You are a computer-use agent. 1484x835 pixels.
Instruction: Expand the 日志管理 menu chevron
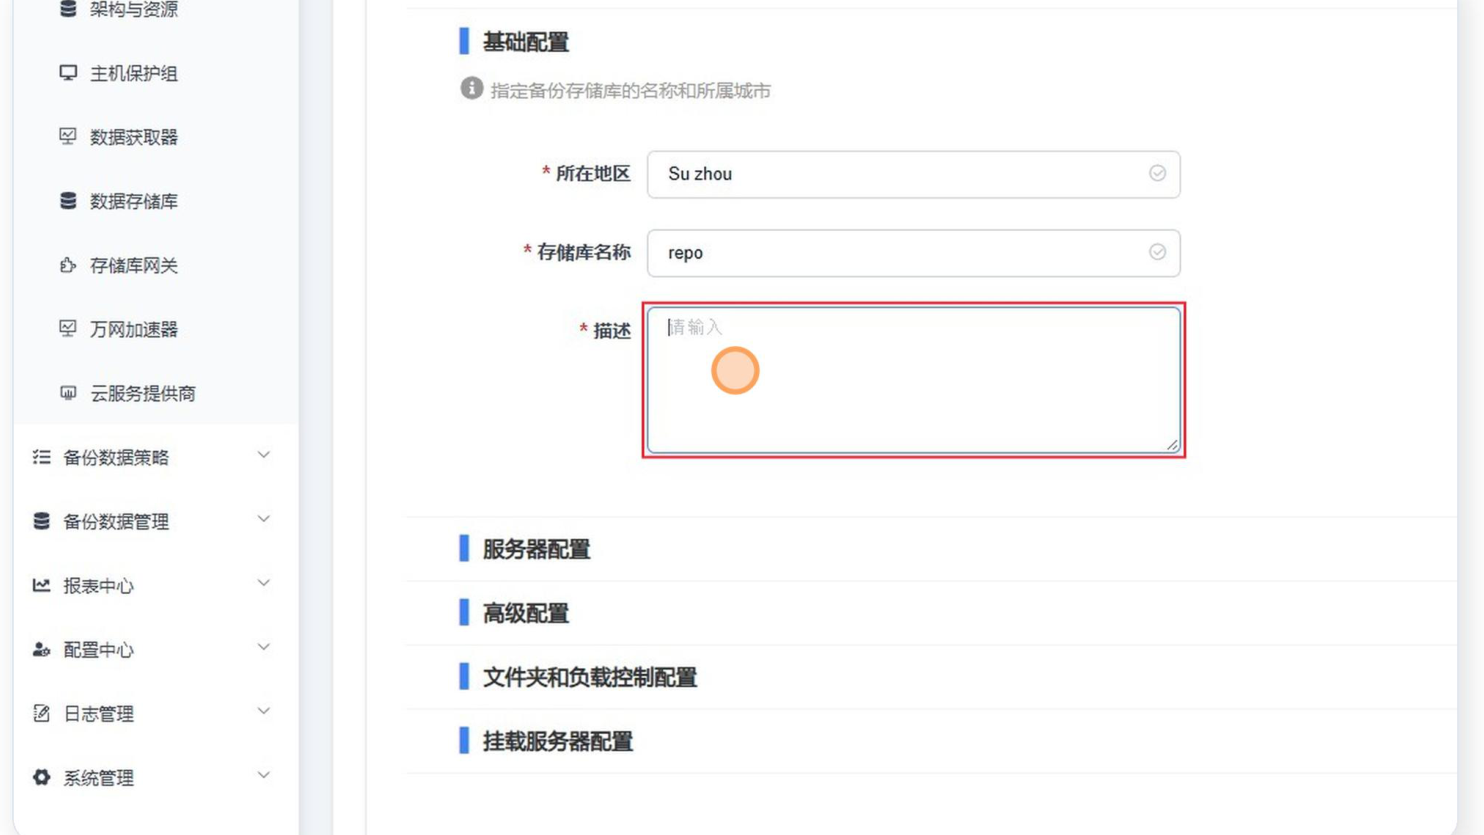coord(263,712)
